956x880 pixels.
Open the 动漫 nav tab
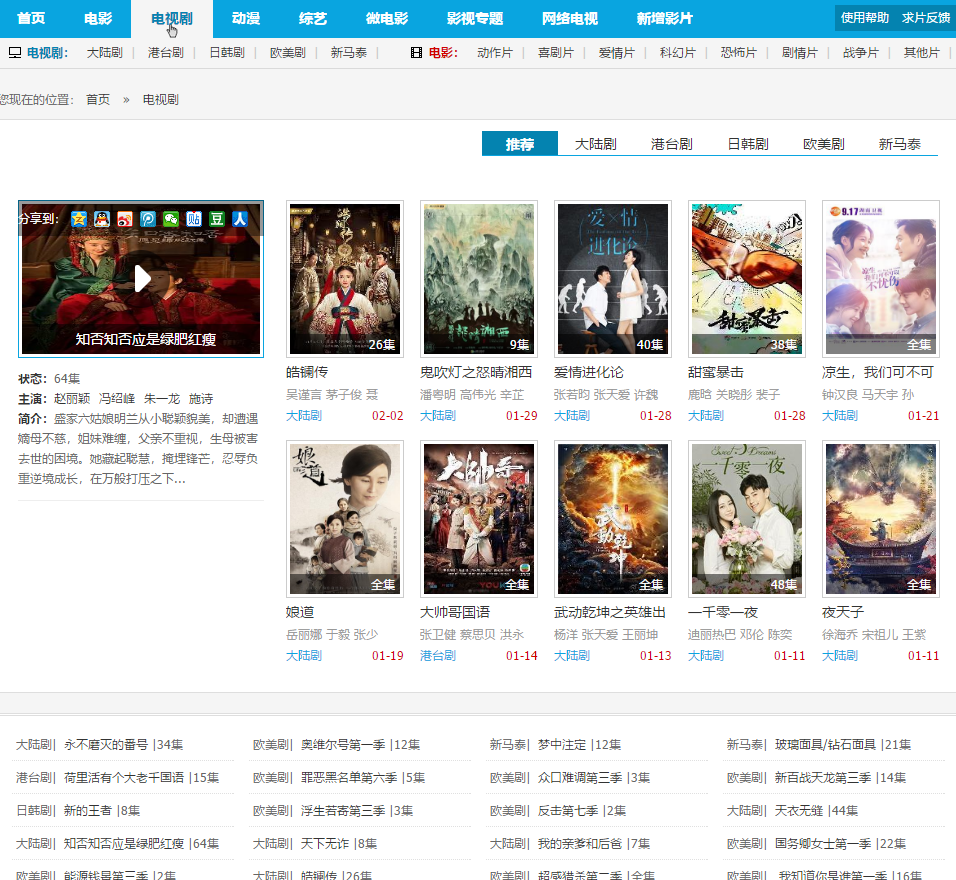246,18
